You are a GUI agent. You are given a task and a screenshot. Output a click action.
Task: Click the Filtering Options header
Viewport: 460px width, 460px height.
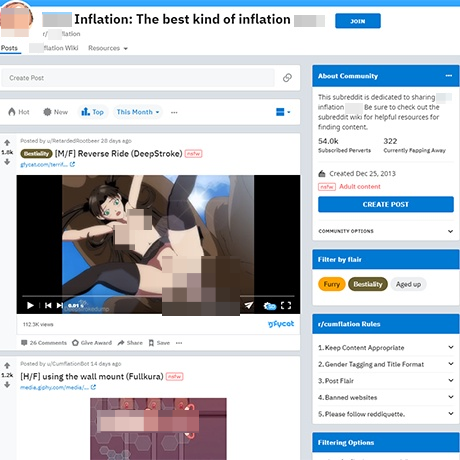point(386,442)
